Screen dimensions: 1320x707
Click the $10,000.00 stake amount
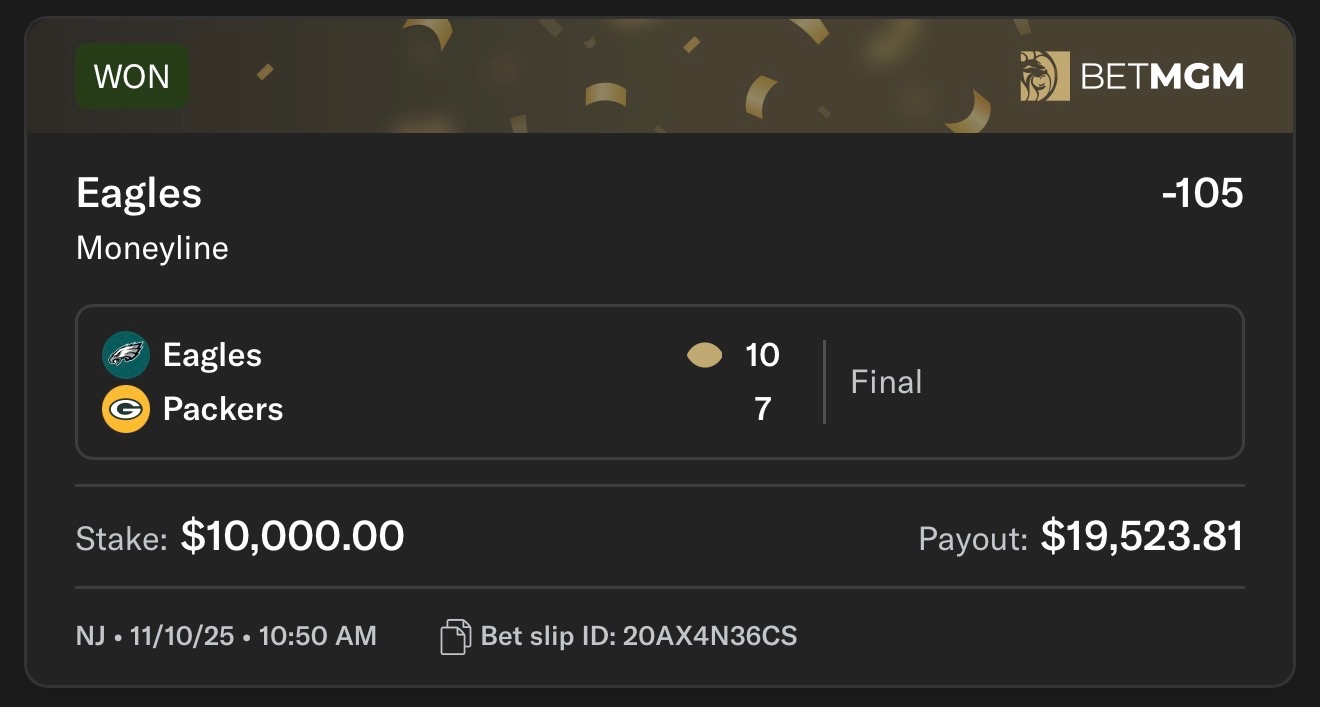[x=292, y=537]
